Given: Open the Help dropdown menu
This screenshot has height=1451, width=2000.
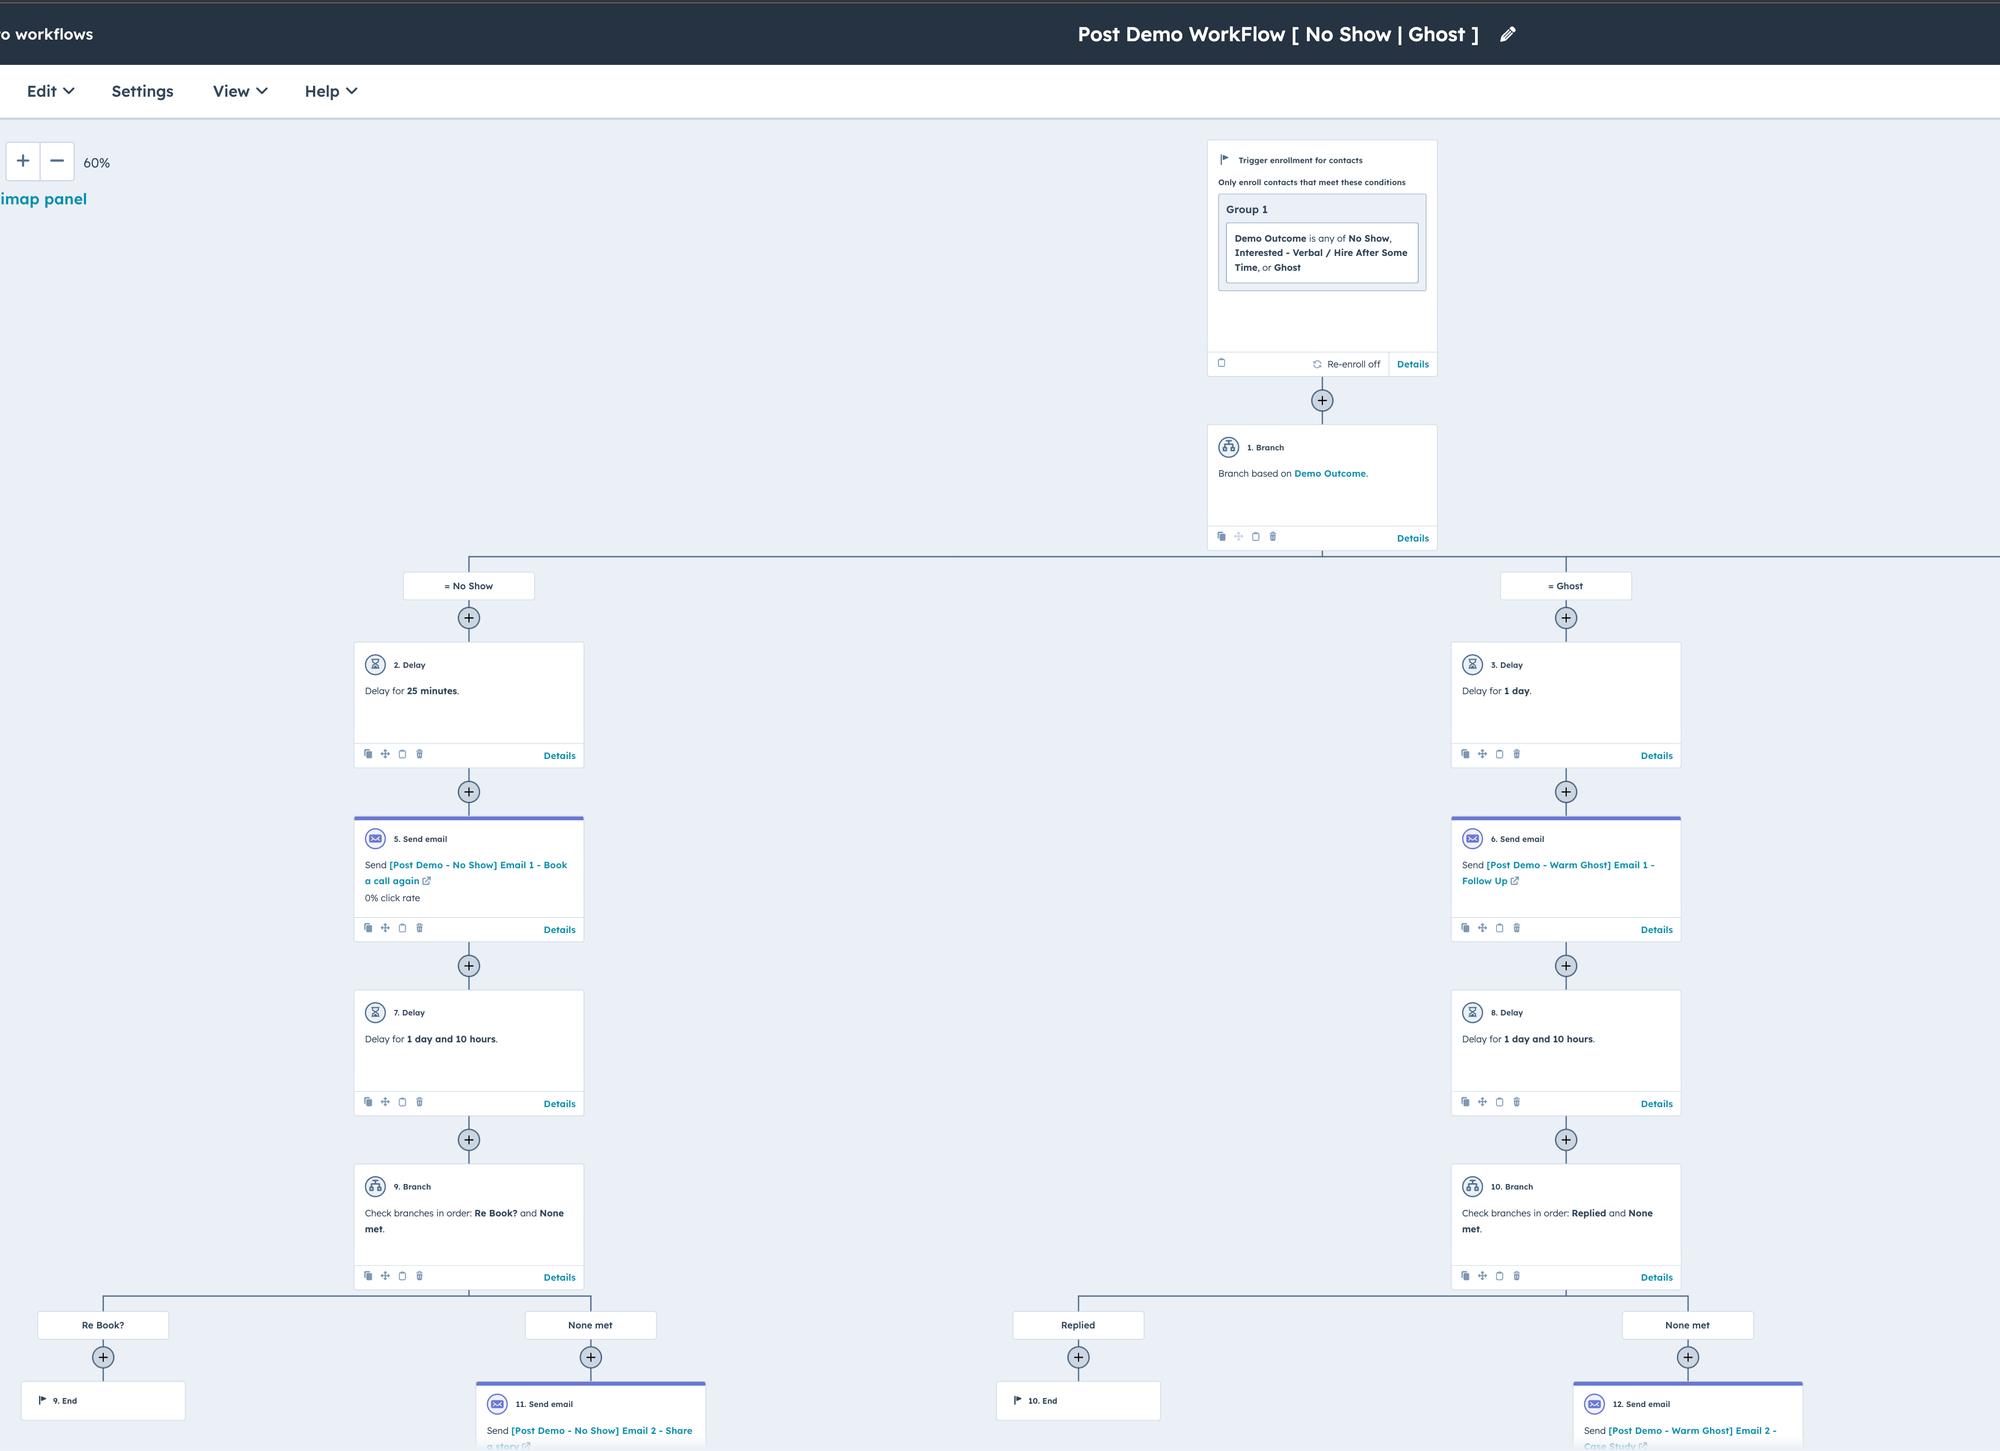Looking at the screenshot, I should click(330, 91).
